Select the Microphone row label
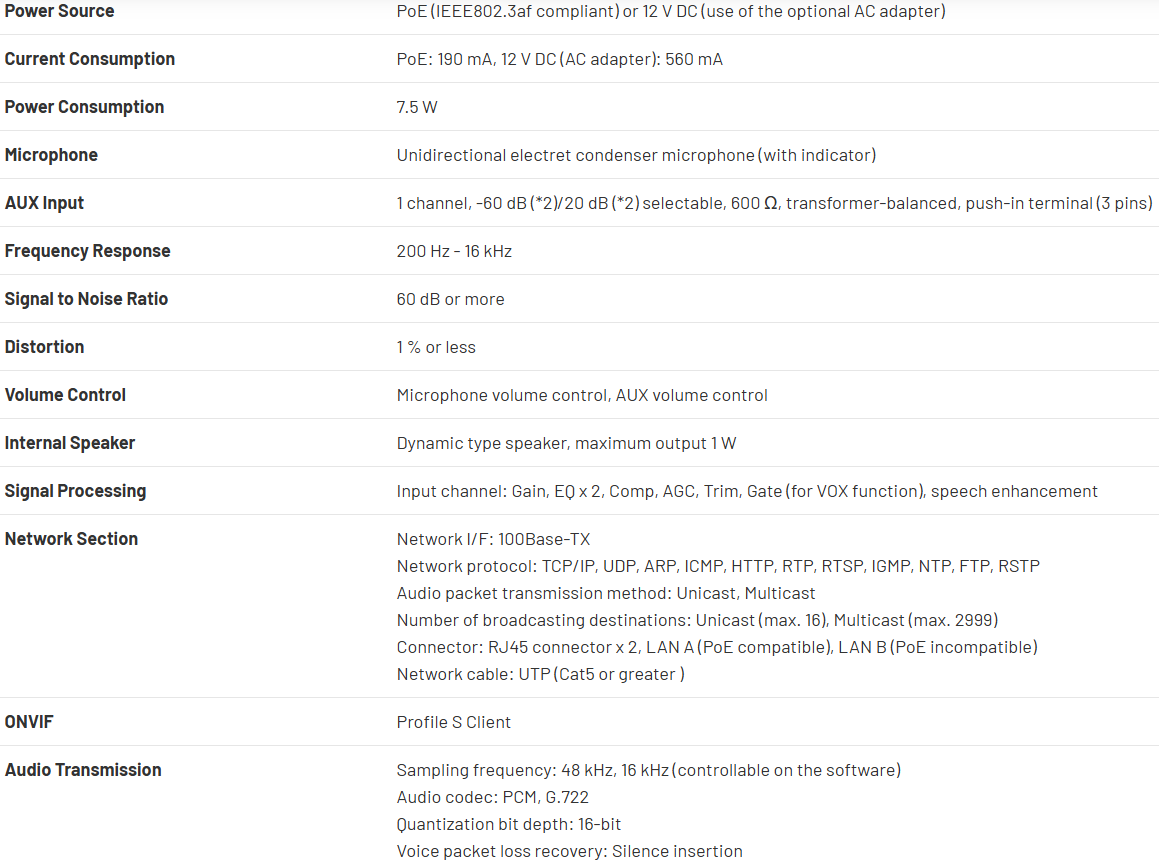 click(x=51, y=155)
